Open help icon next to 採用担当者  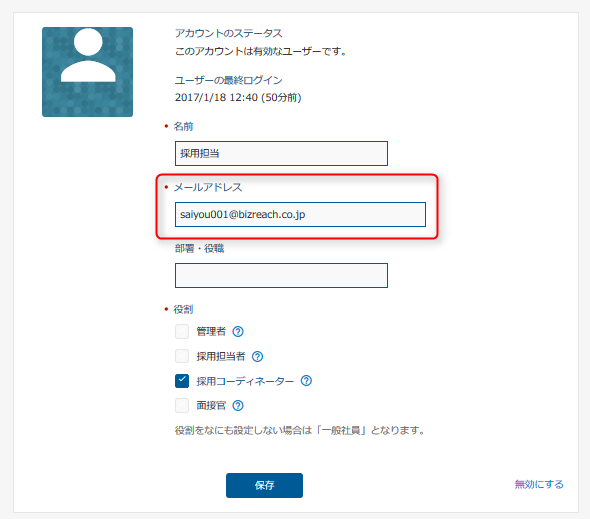pyautogui.click(x=257, y=356)
